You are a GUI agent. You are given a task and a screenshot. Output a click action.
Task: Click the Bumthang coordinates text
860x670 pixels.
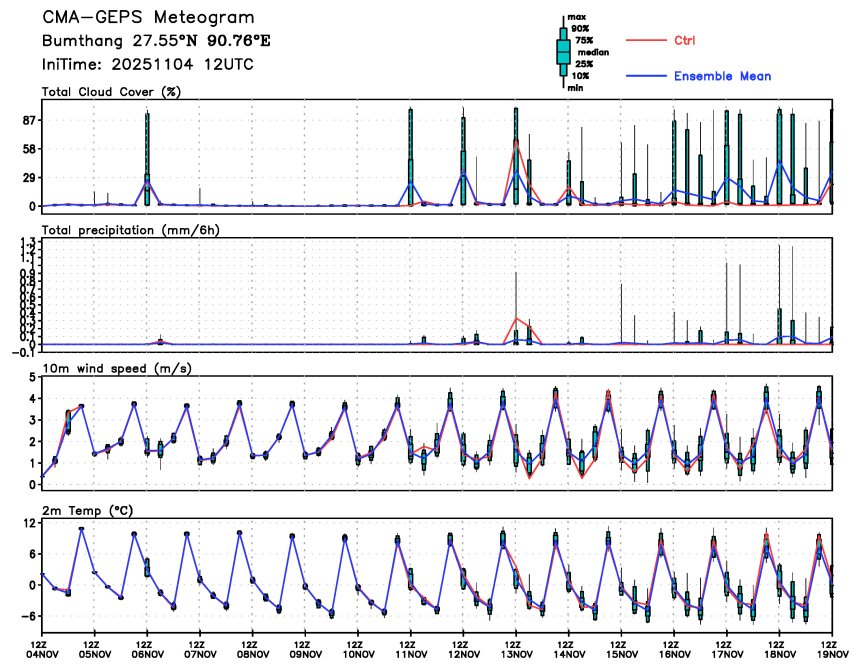[156, 41]
